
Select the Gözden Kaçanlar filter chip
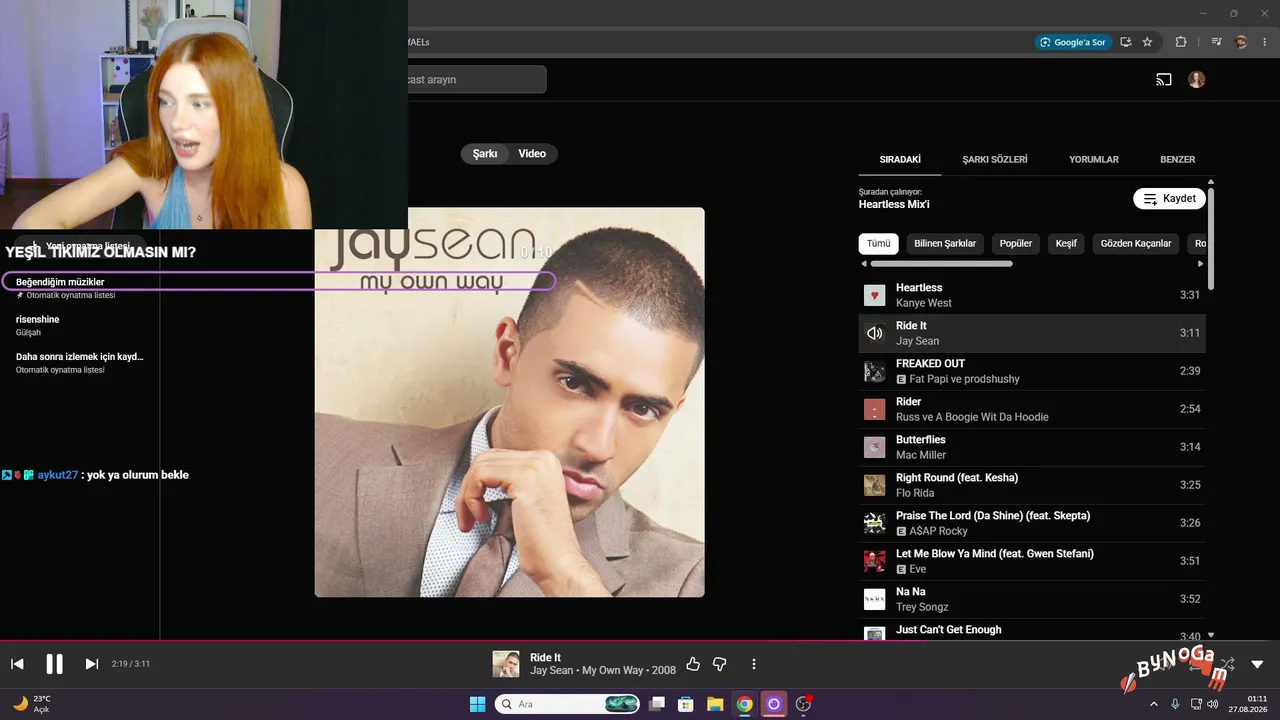1136,244
